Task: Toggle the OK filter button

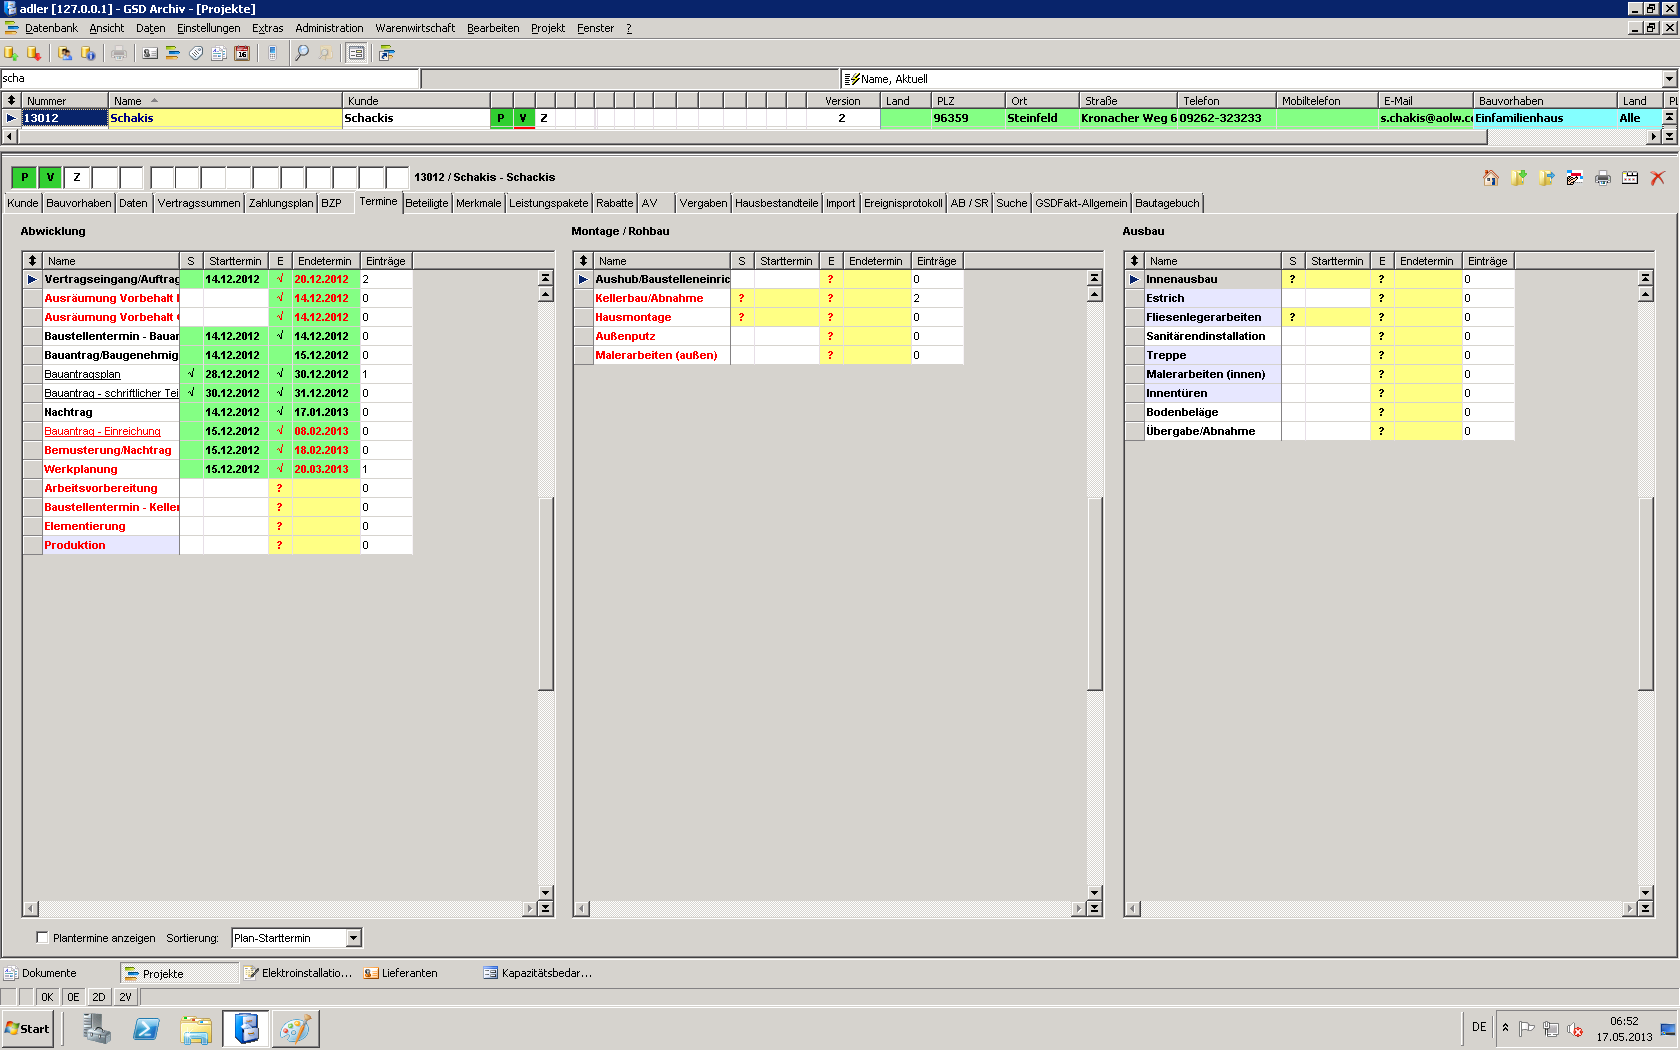Action: pyautogui.click(x=47, y=997)
